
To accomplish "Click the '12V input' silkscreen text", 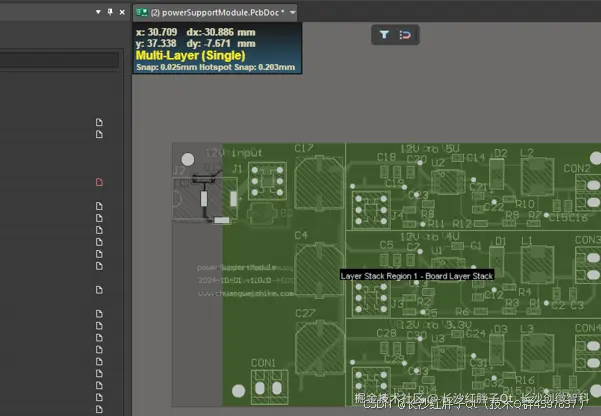I will (x=233, y=153).
